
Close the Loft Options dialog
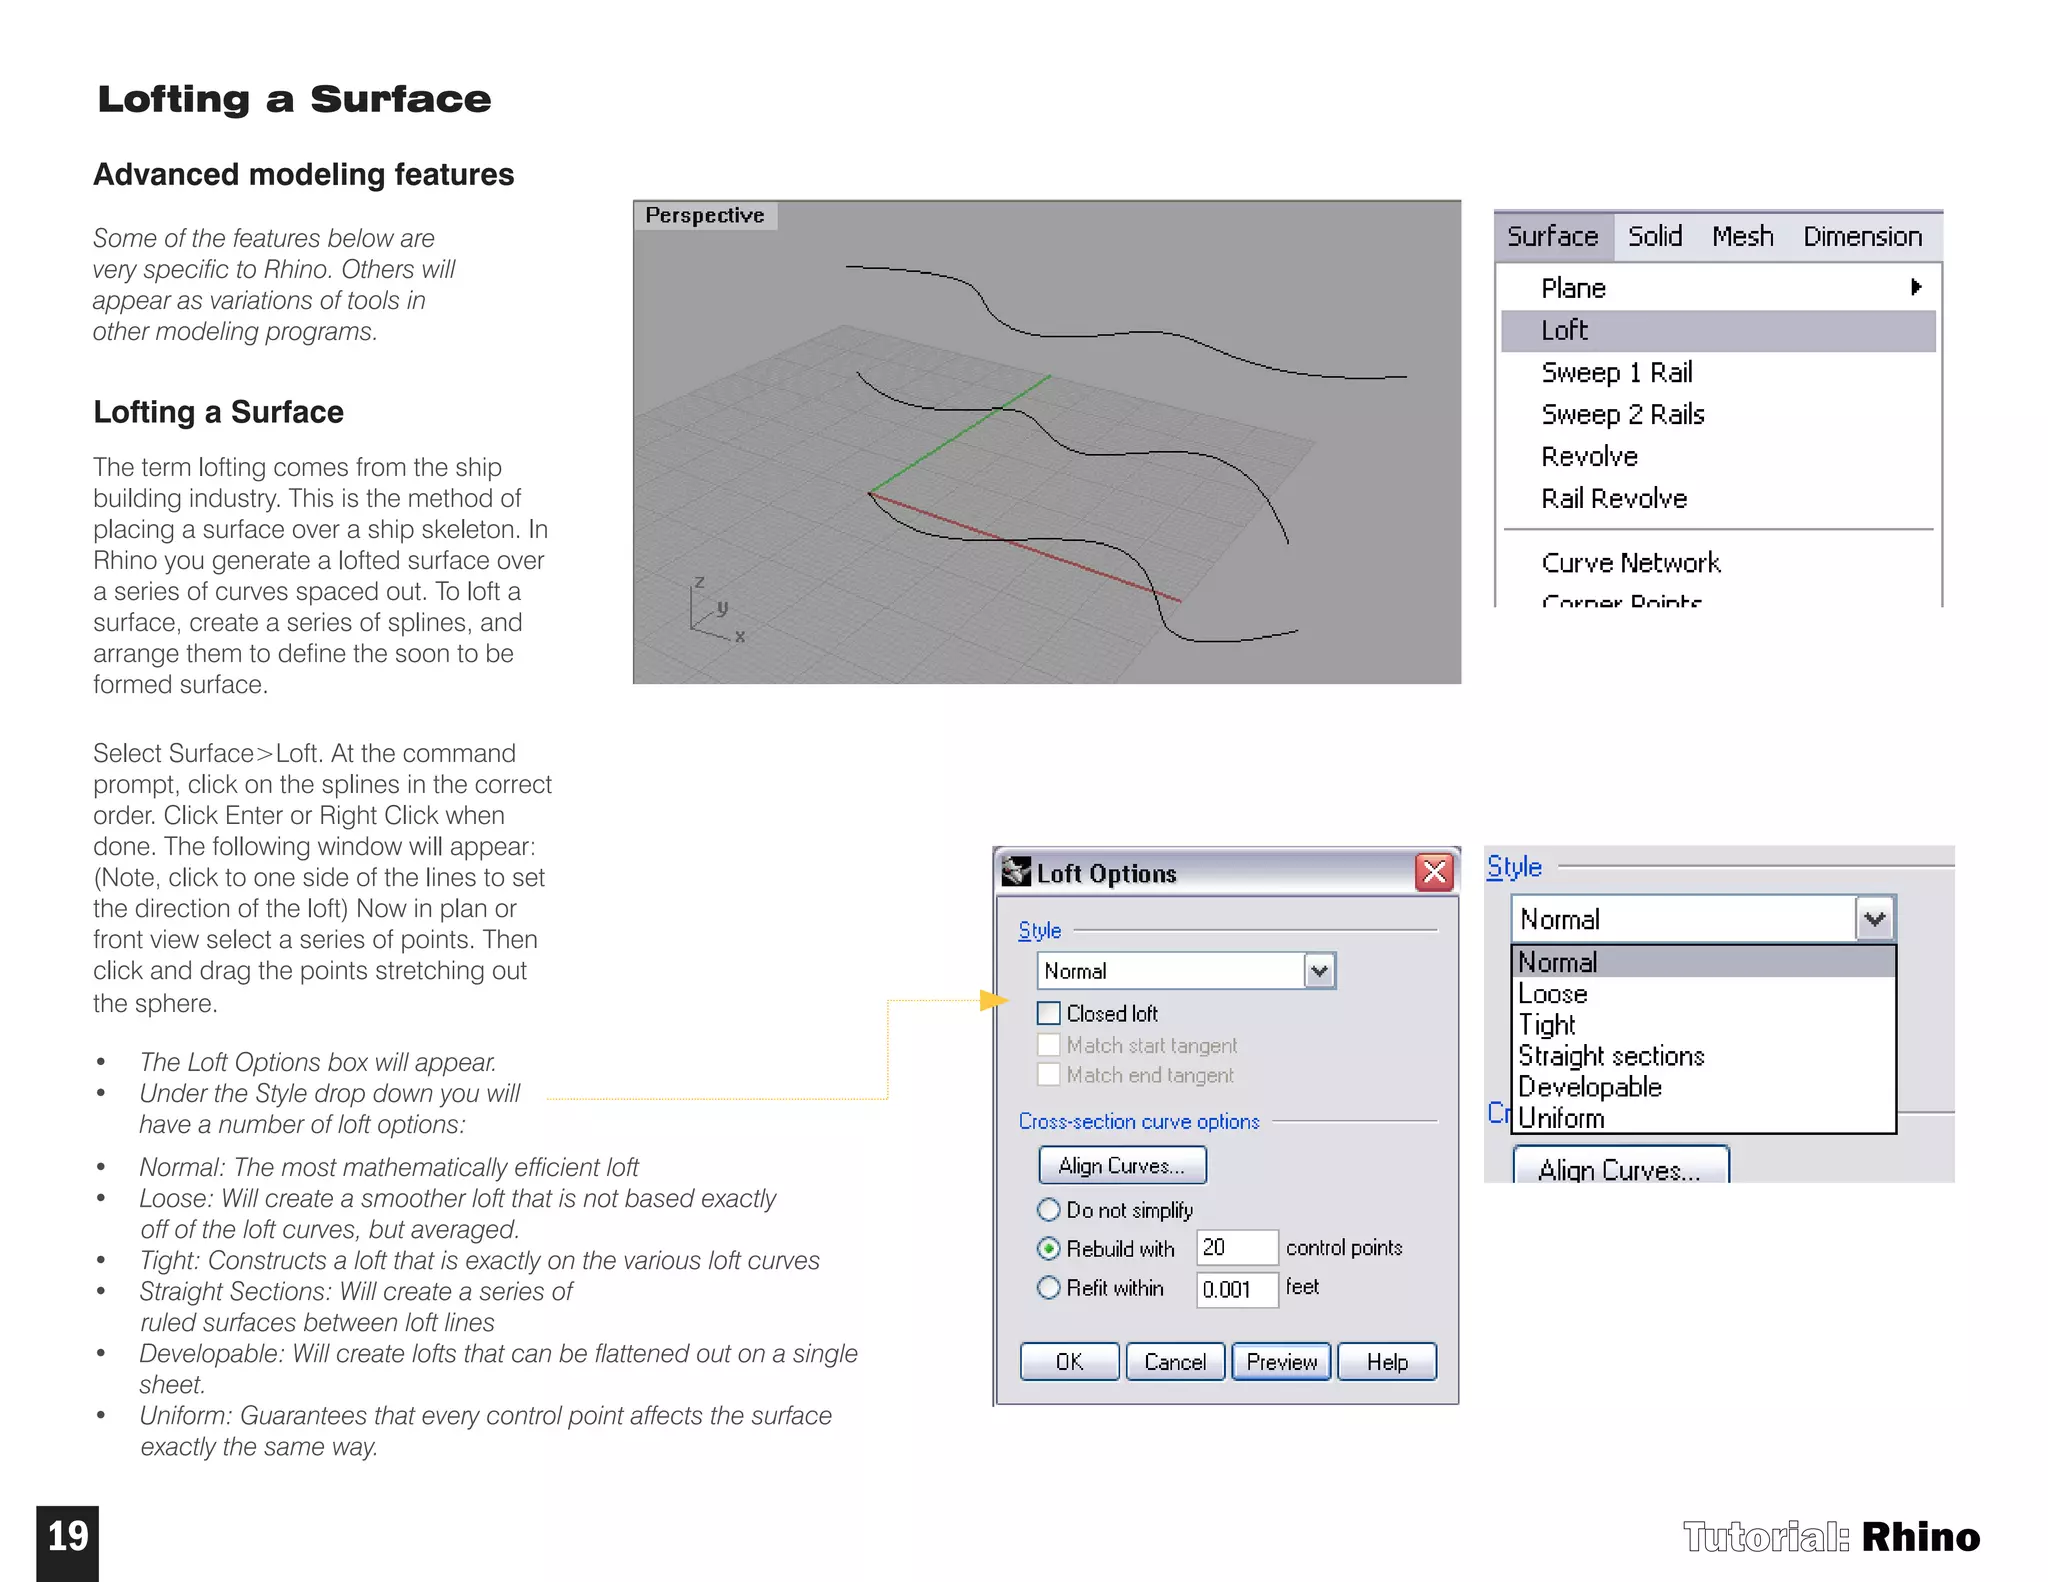click(x=1434, y=872)
